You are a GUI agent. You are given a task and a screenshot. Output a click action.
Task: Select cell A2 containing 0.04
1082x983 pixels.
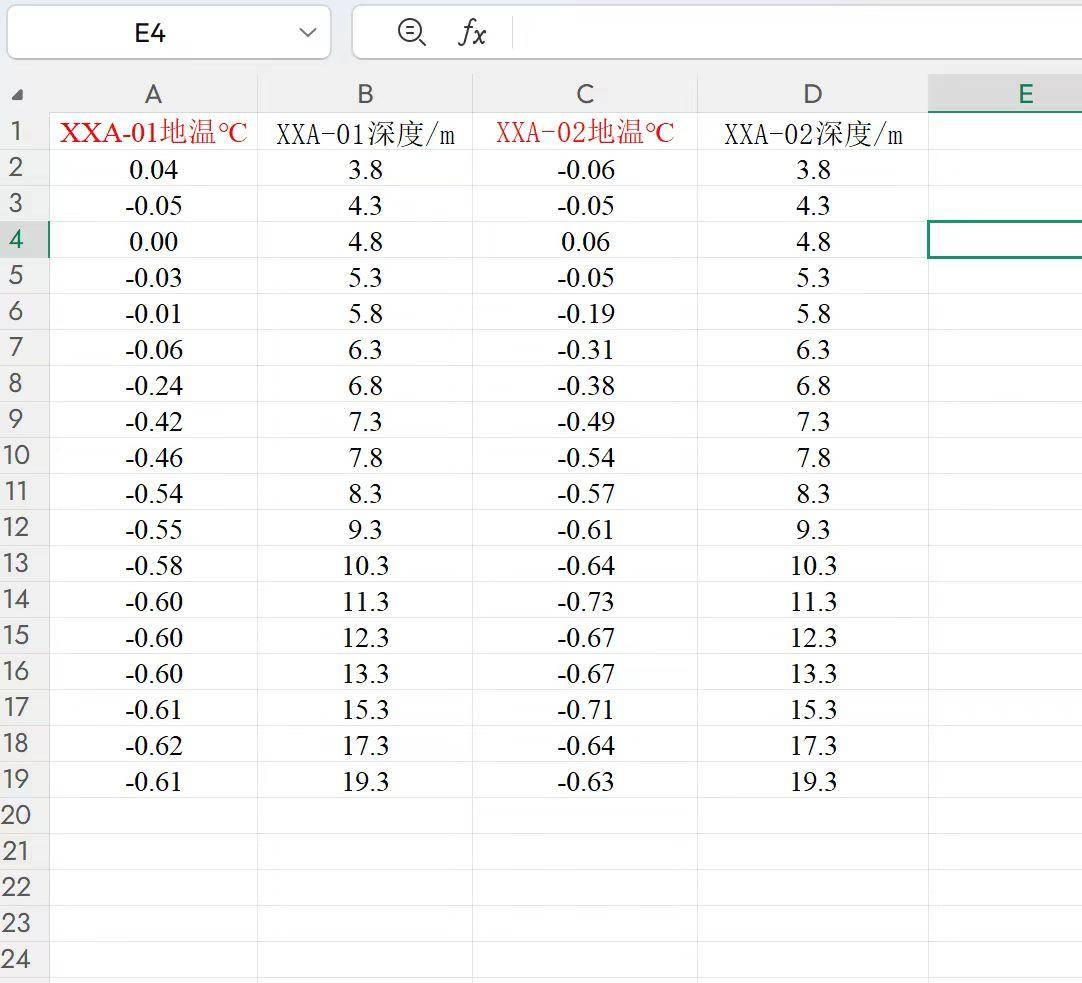pos(153,170)
